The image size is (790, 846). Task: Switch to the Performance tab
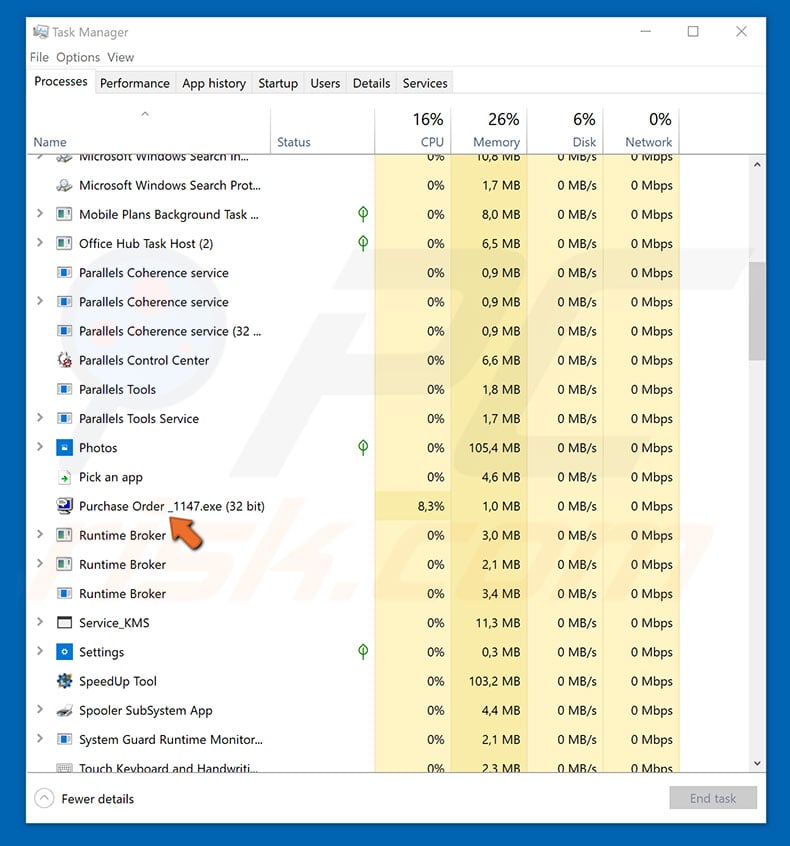[135, 83]
